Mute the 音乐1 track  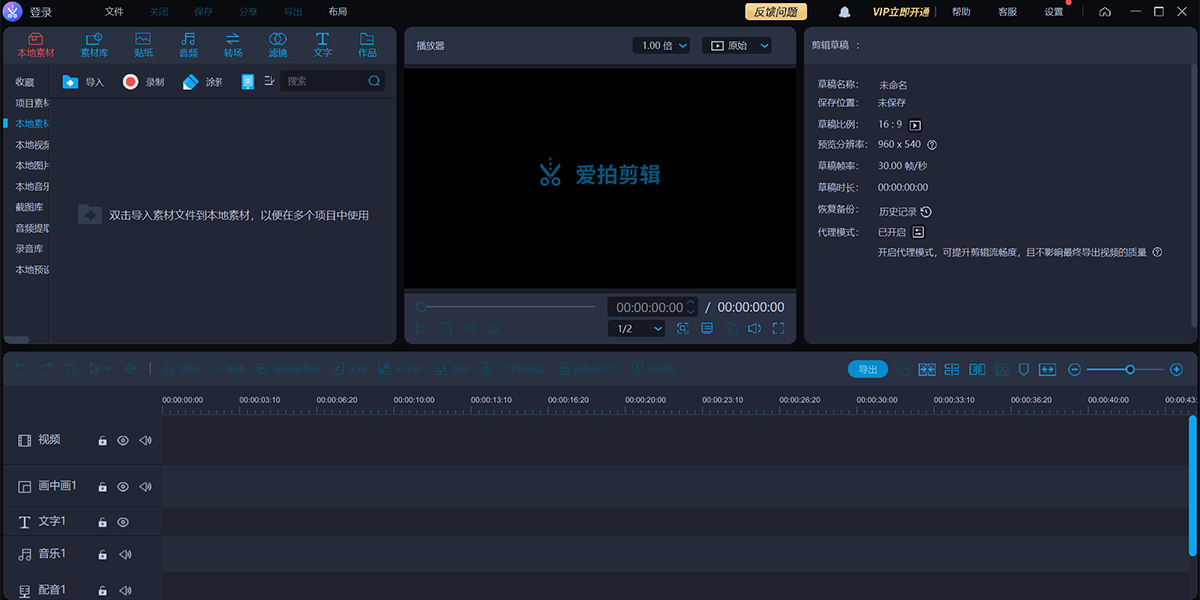(x=125, y=554)
